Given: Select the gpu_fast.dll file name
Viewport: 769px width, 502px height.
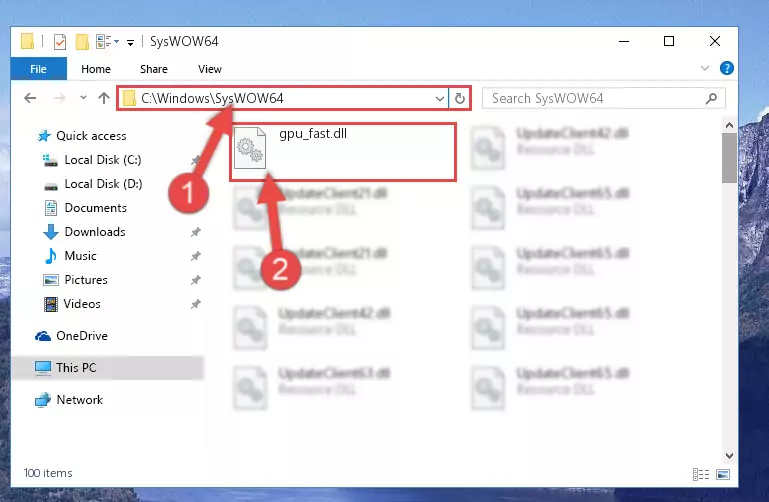Looking at the screenshot, I should pos(313,133).
